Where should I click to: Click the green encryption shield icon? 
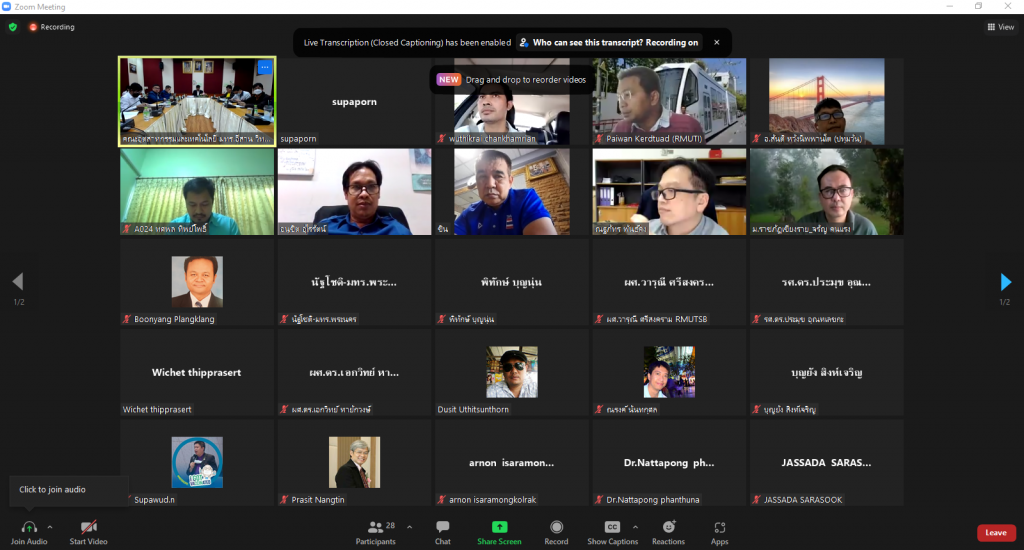tap(13, 27)
